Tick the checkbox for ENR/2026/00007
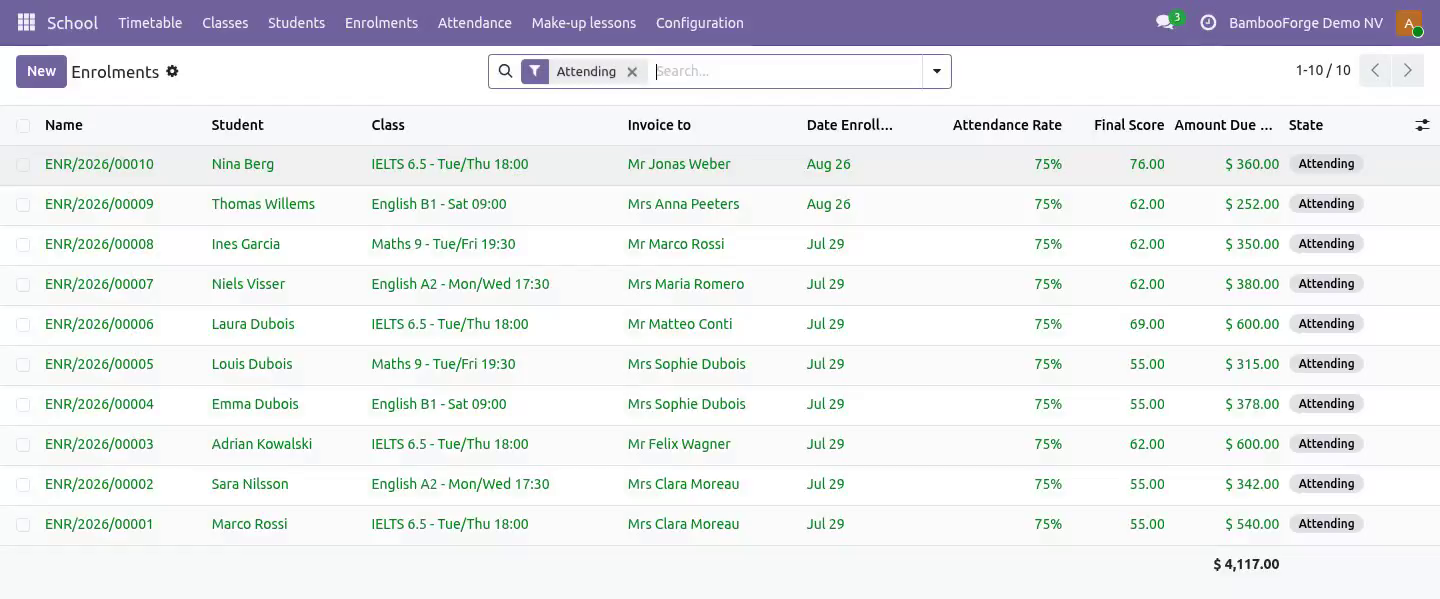Image resolution: width=1440 pixels, height=599 pixels. [x=23, y=284]
